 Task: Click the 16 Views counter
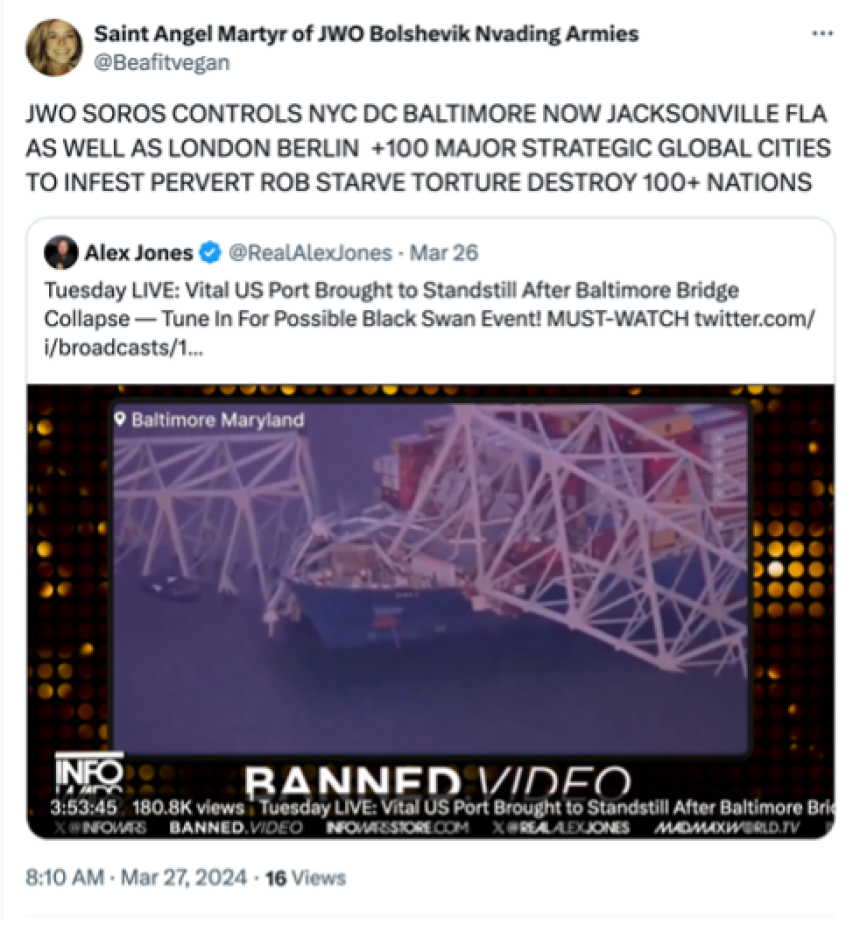coord(305,878)
